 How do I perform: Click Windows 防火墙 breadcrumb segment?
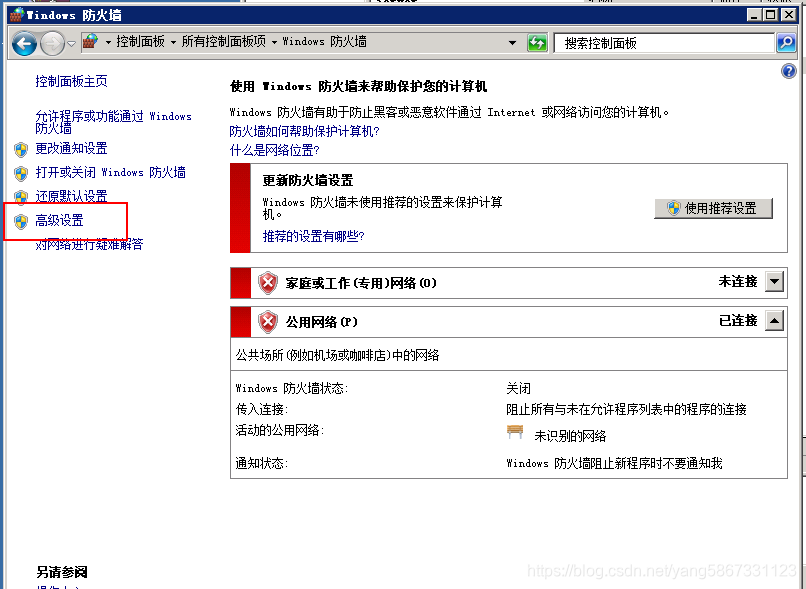pos(324,41)
